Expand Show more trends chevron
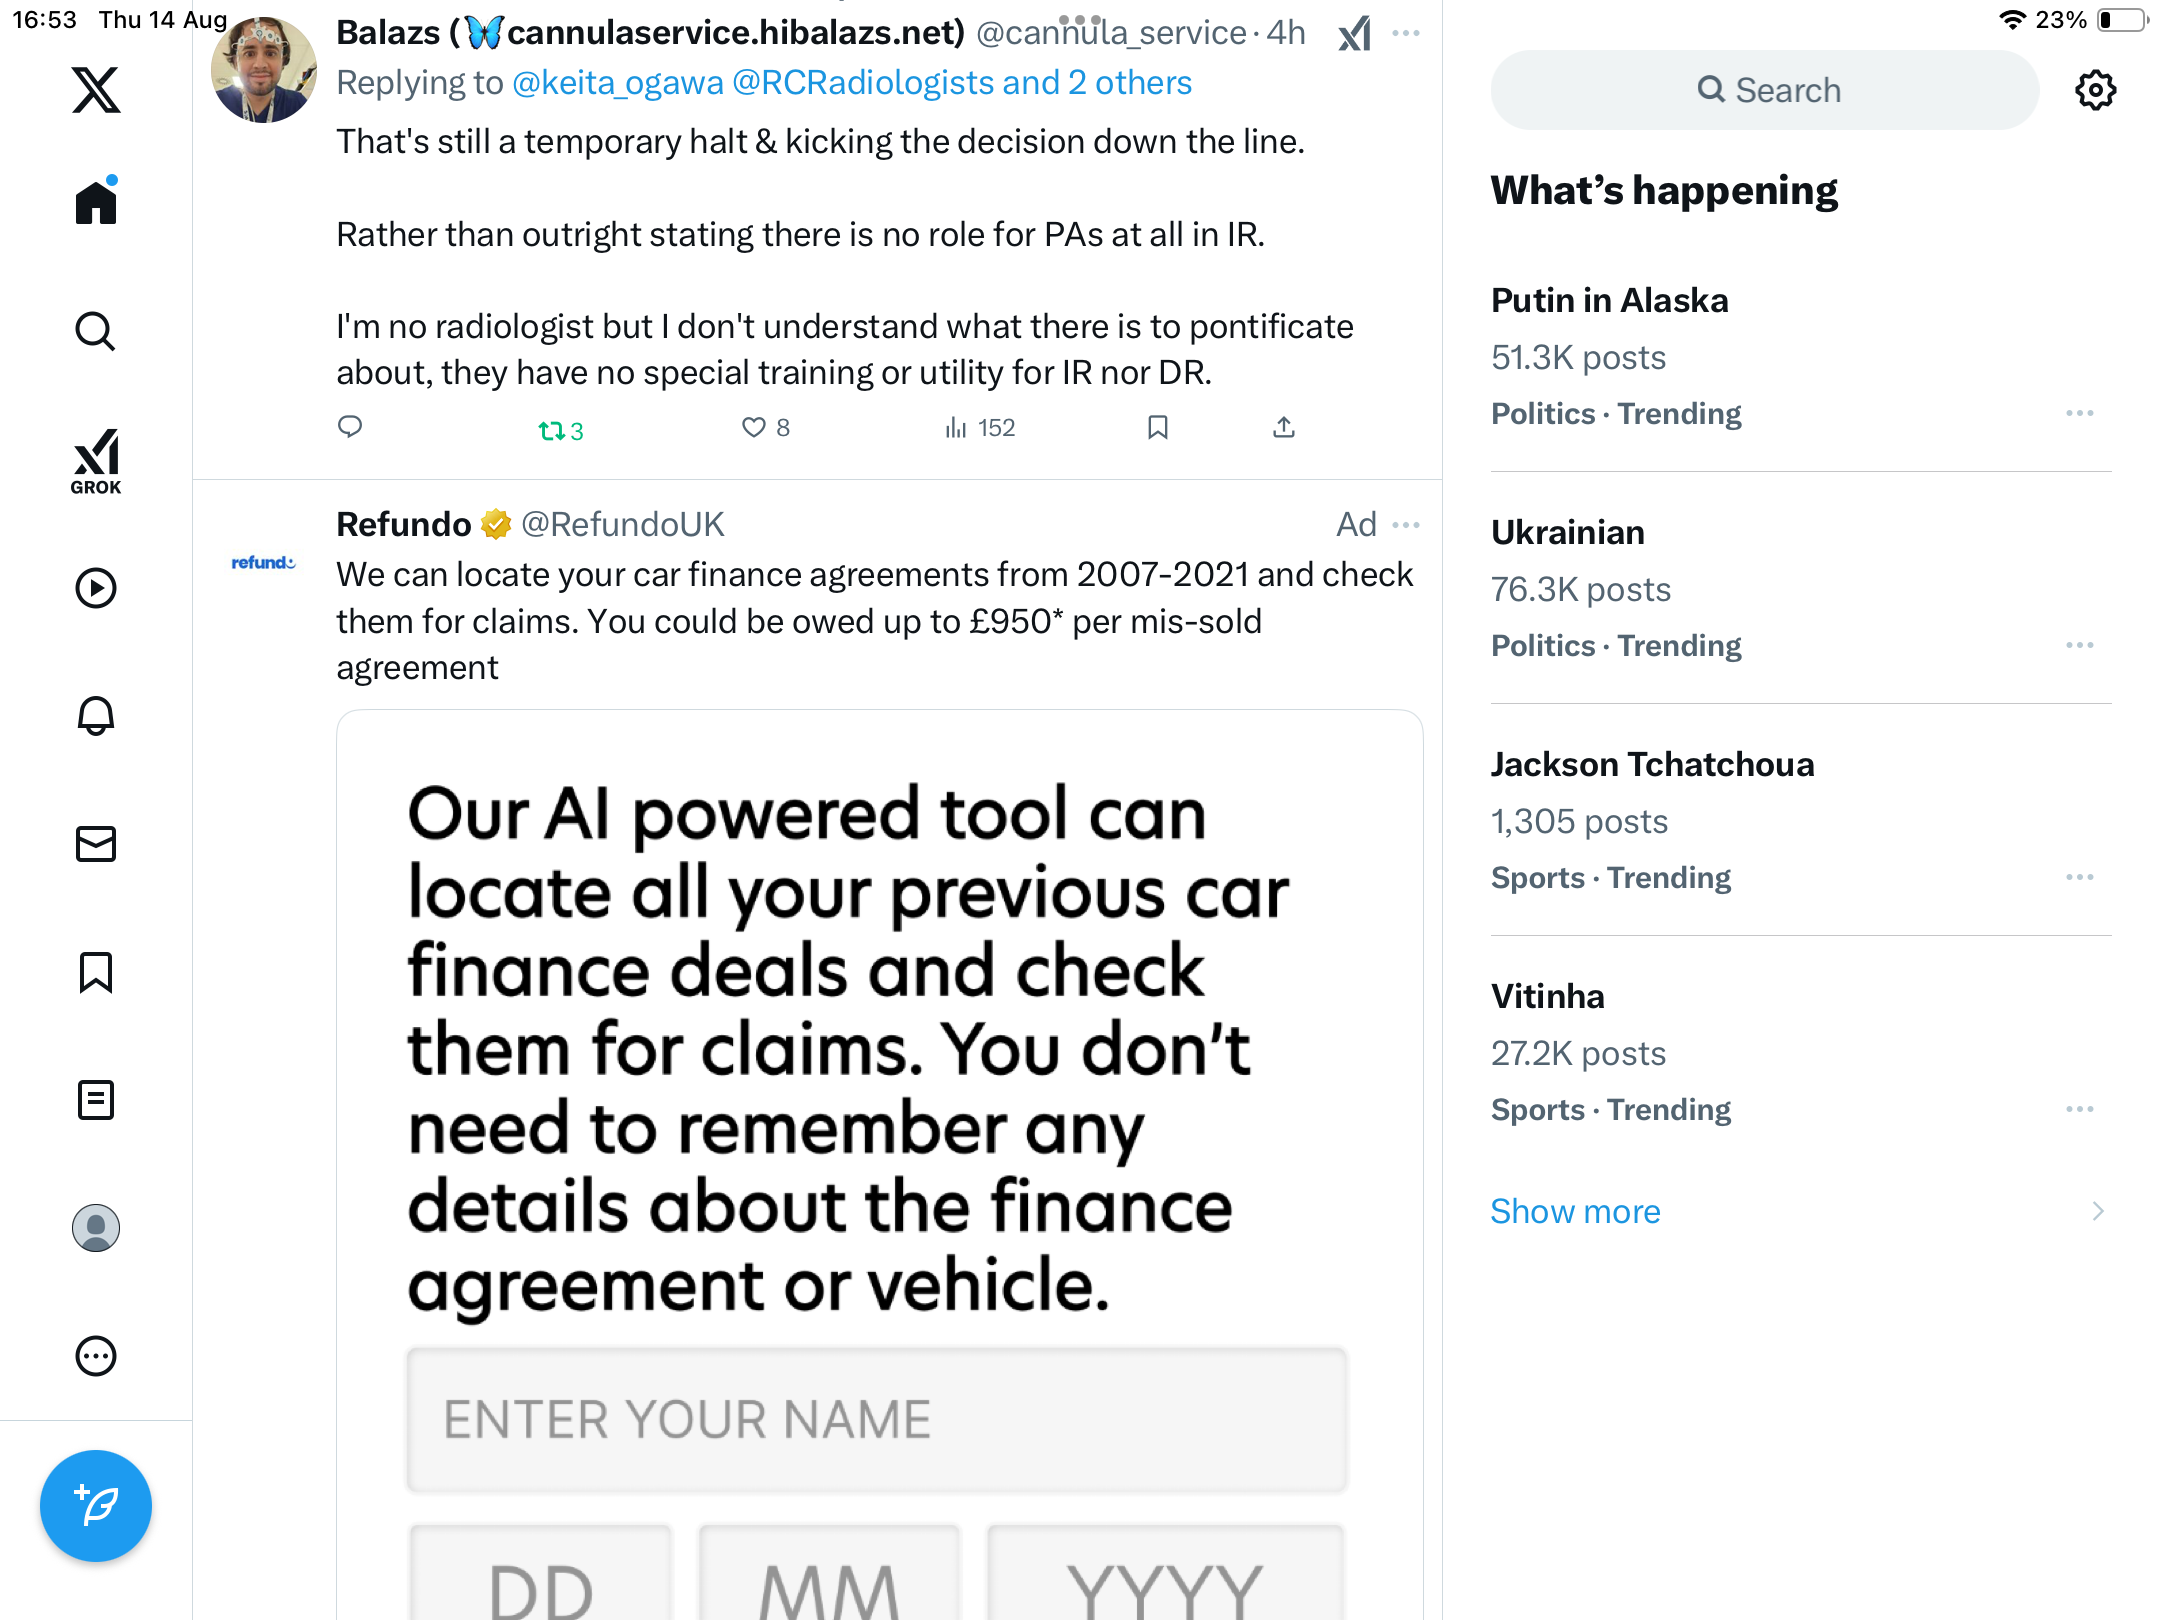 (x=2097, y=1211)
